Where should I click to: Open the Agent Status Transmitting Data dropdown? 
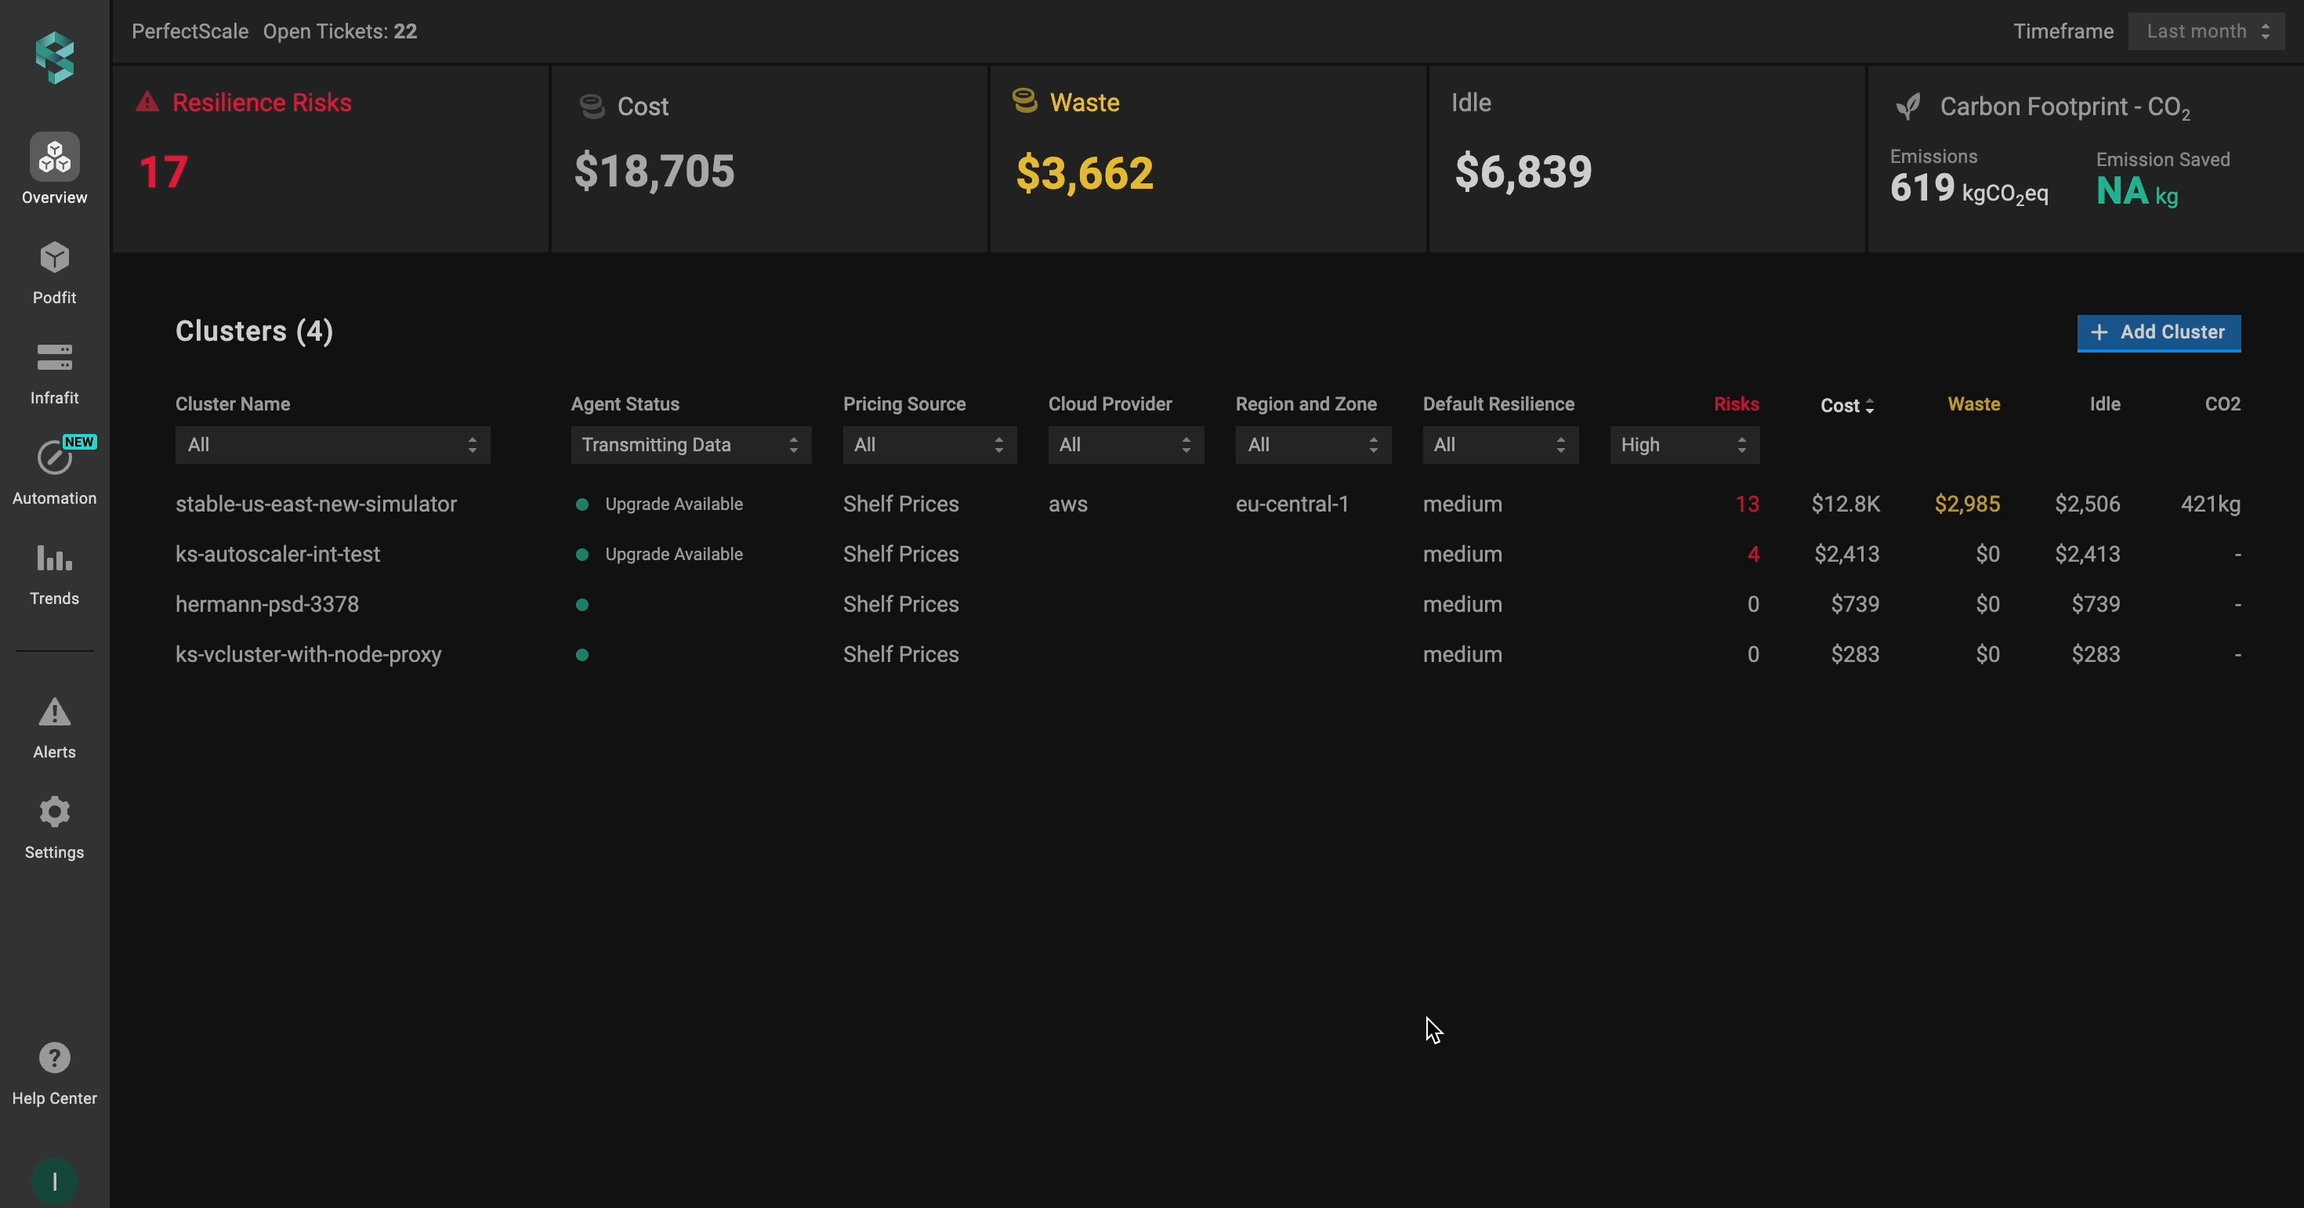coord(690,445)
